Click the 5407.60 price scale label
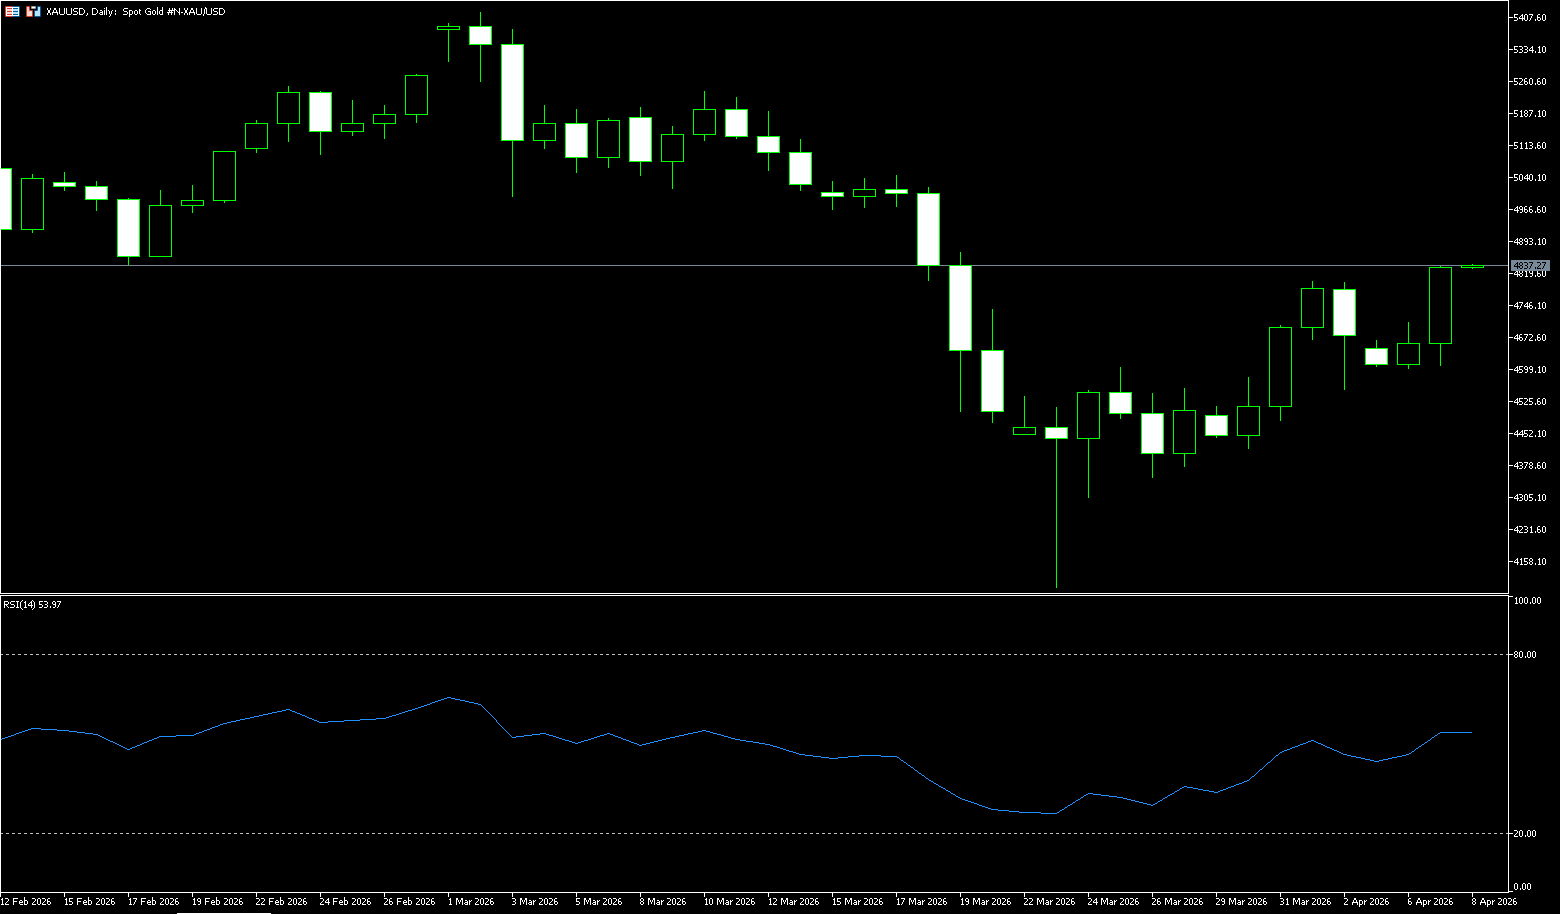The image size is (1560, 914). [x=1530, y=18]
